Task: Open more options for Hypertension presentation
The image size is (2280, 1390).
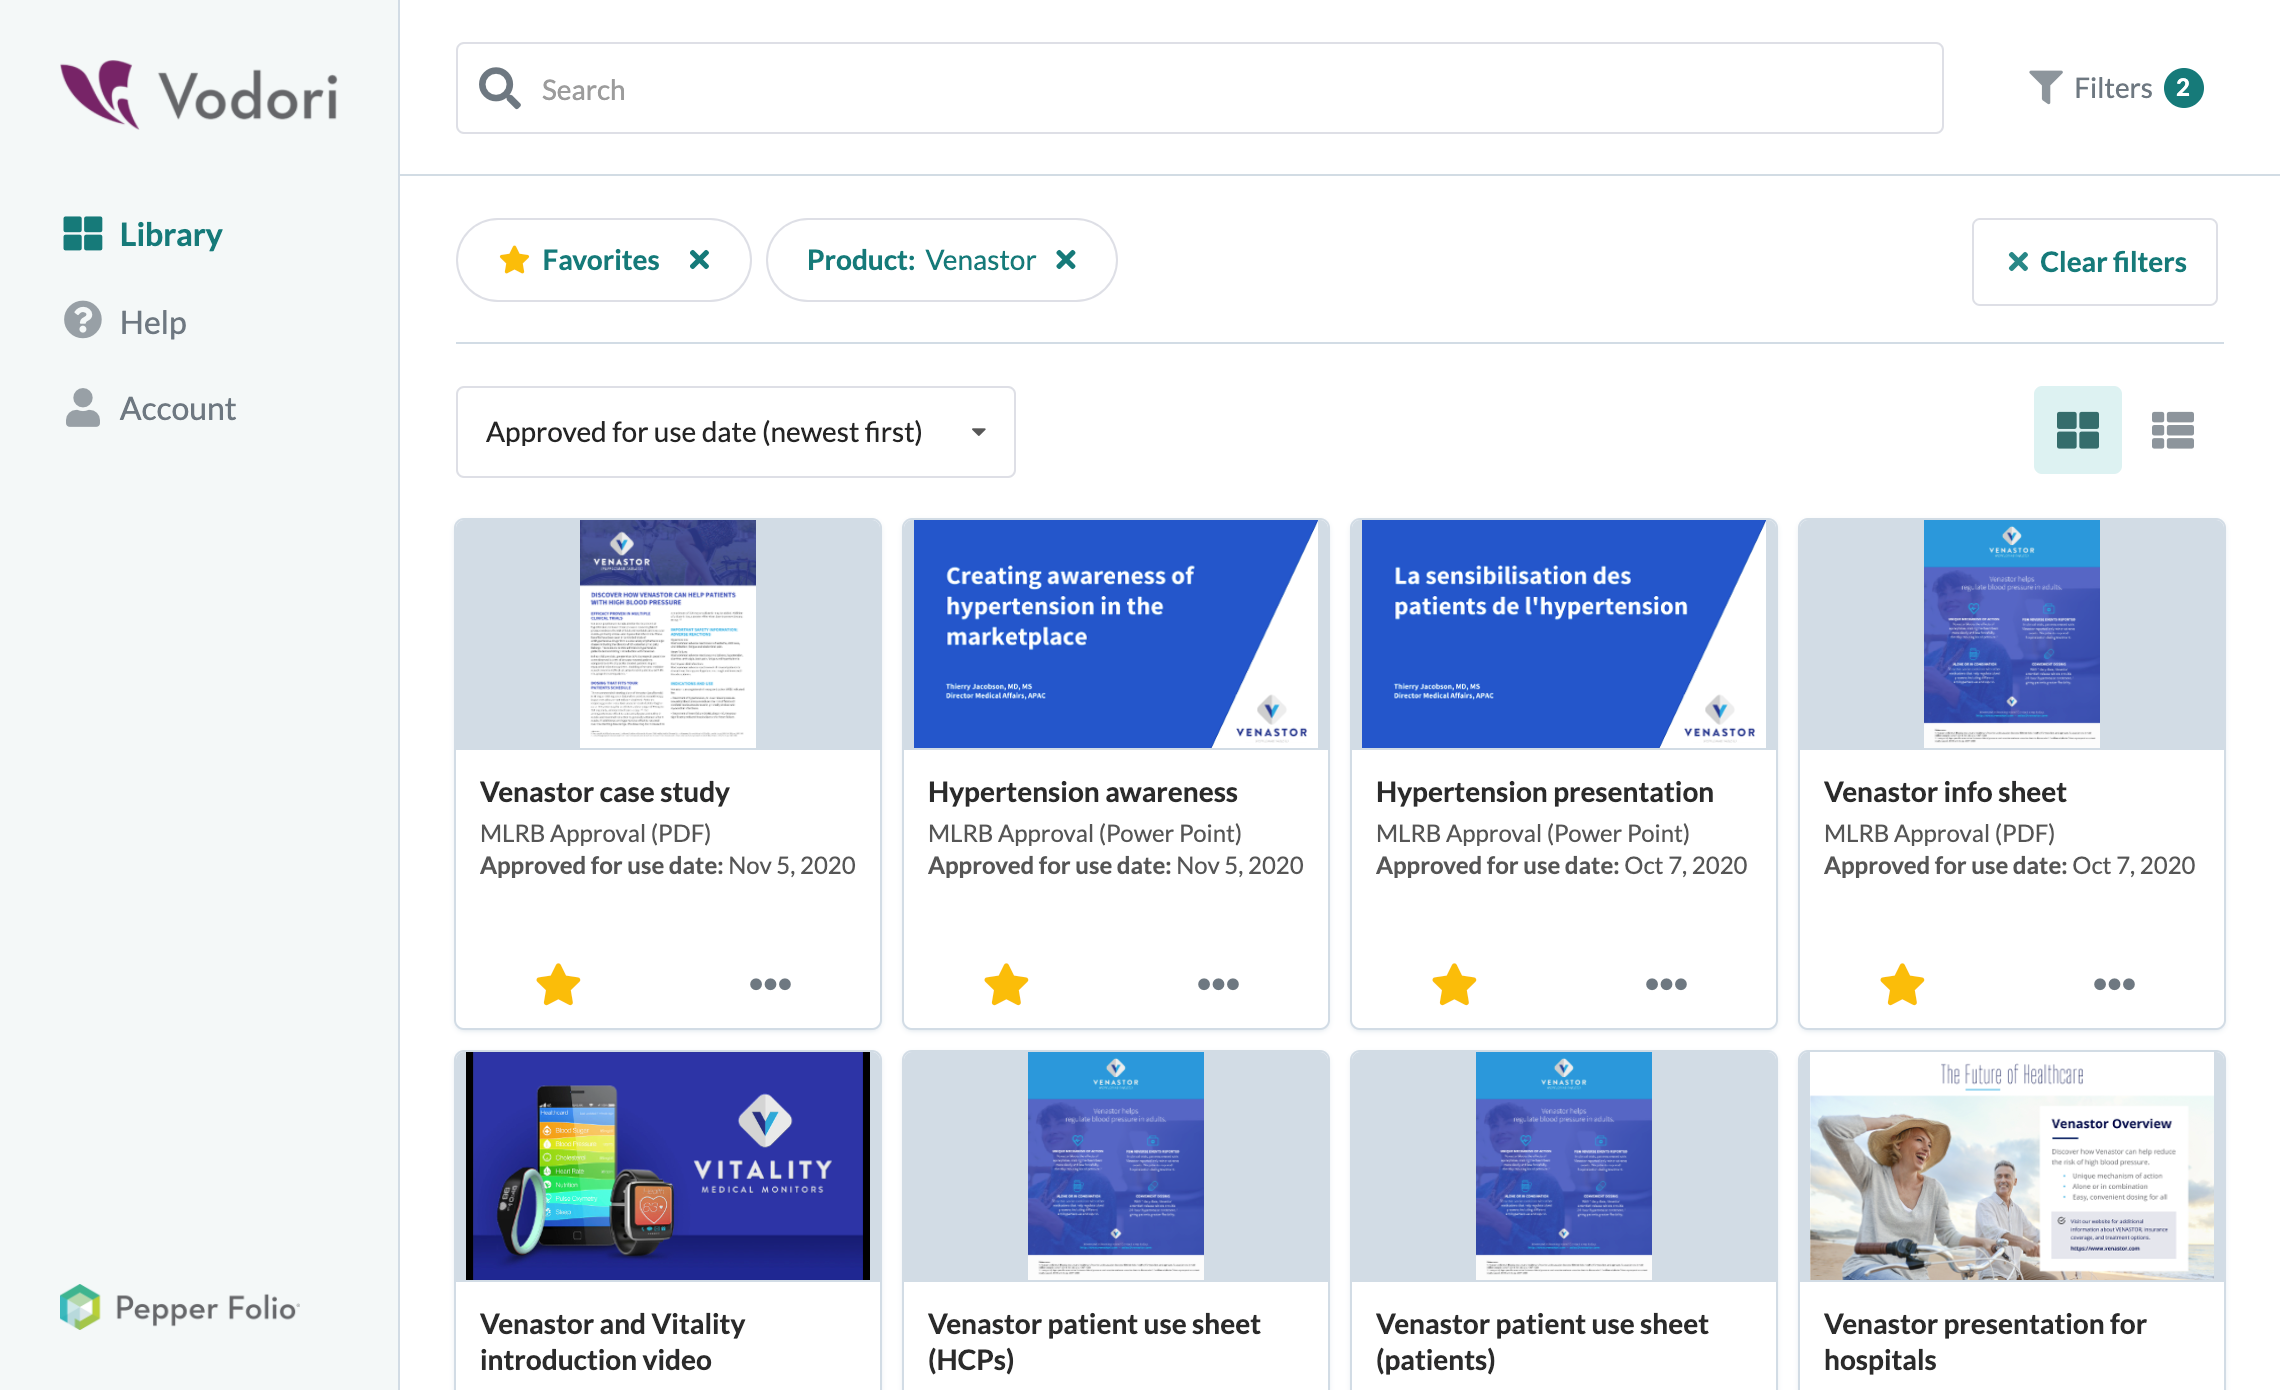Action: 1666,984
